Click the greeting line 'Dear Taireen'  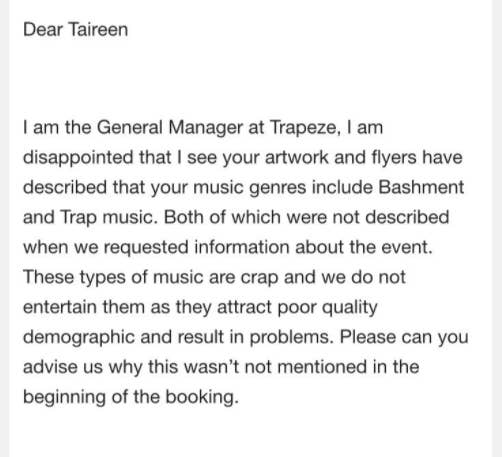click(x=76, y=29)
